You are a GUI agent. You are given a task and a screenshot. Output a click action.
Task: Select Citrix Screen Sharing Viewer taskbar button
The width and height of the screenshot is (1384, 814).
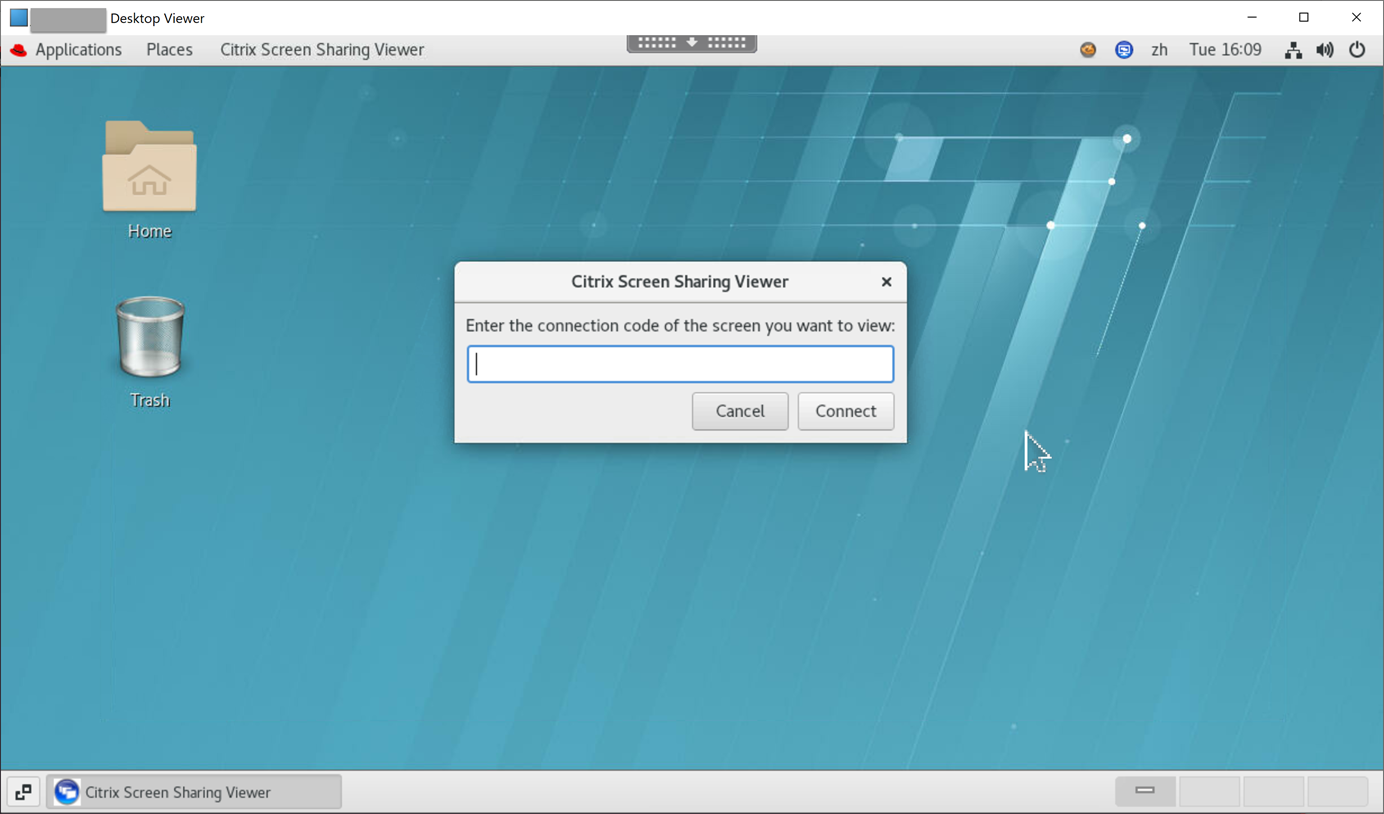click(x=194, y=792)
